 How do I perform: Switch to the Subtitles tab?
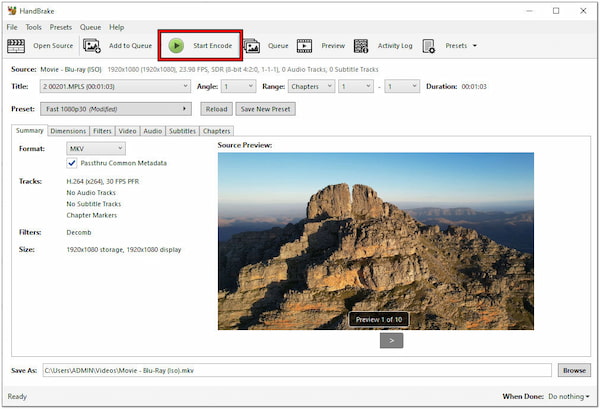tap(183, 131)
